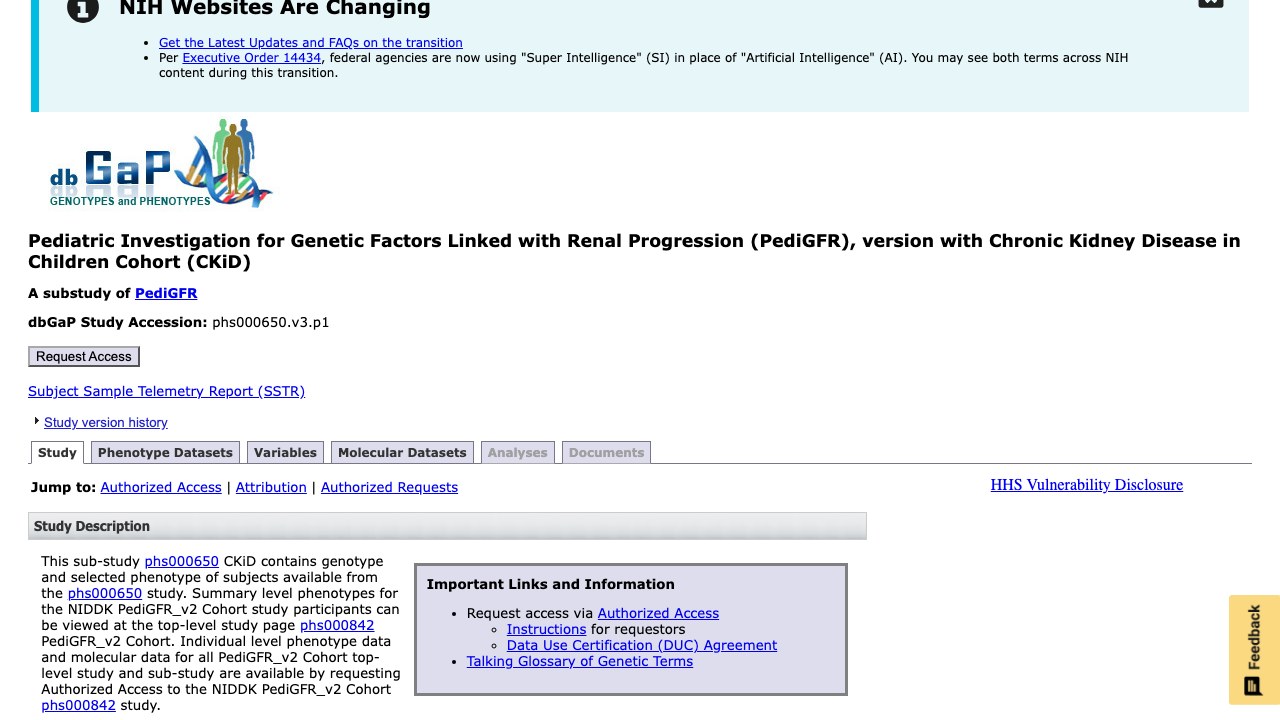Click the Feedback tab icon
Image resolution: width=1280 pixels, height=720 pixels.
1252,686
